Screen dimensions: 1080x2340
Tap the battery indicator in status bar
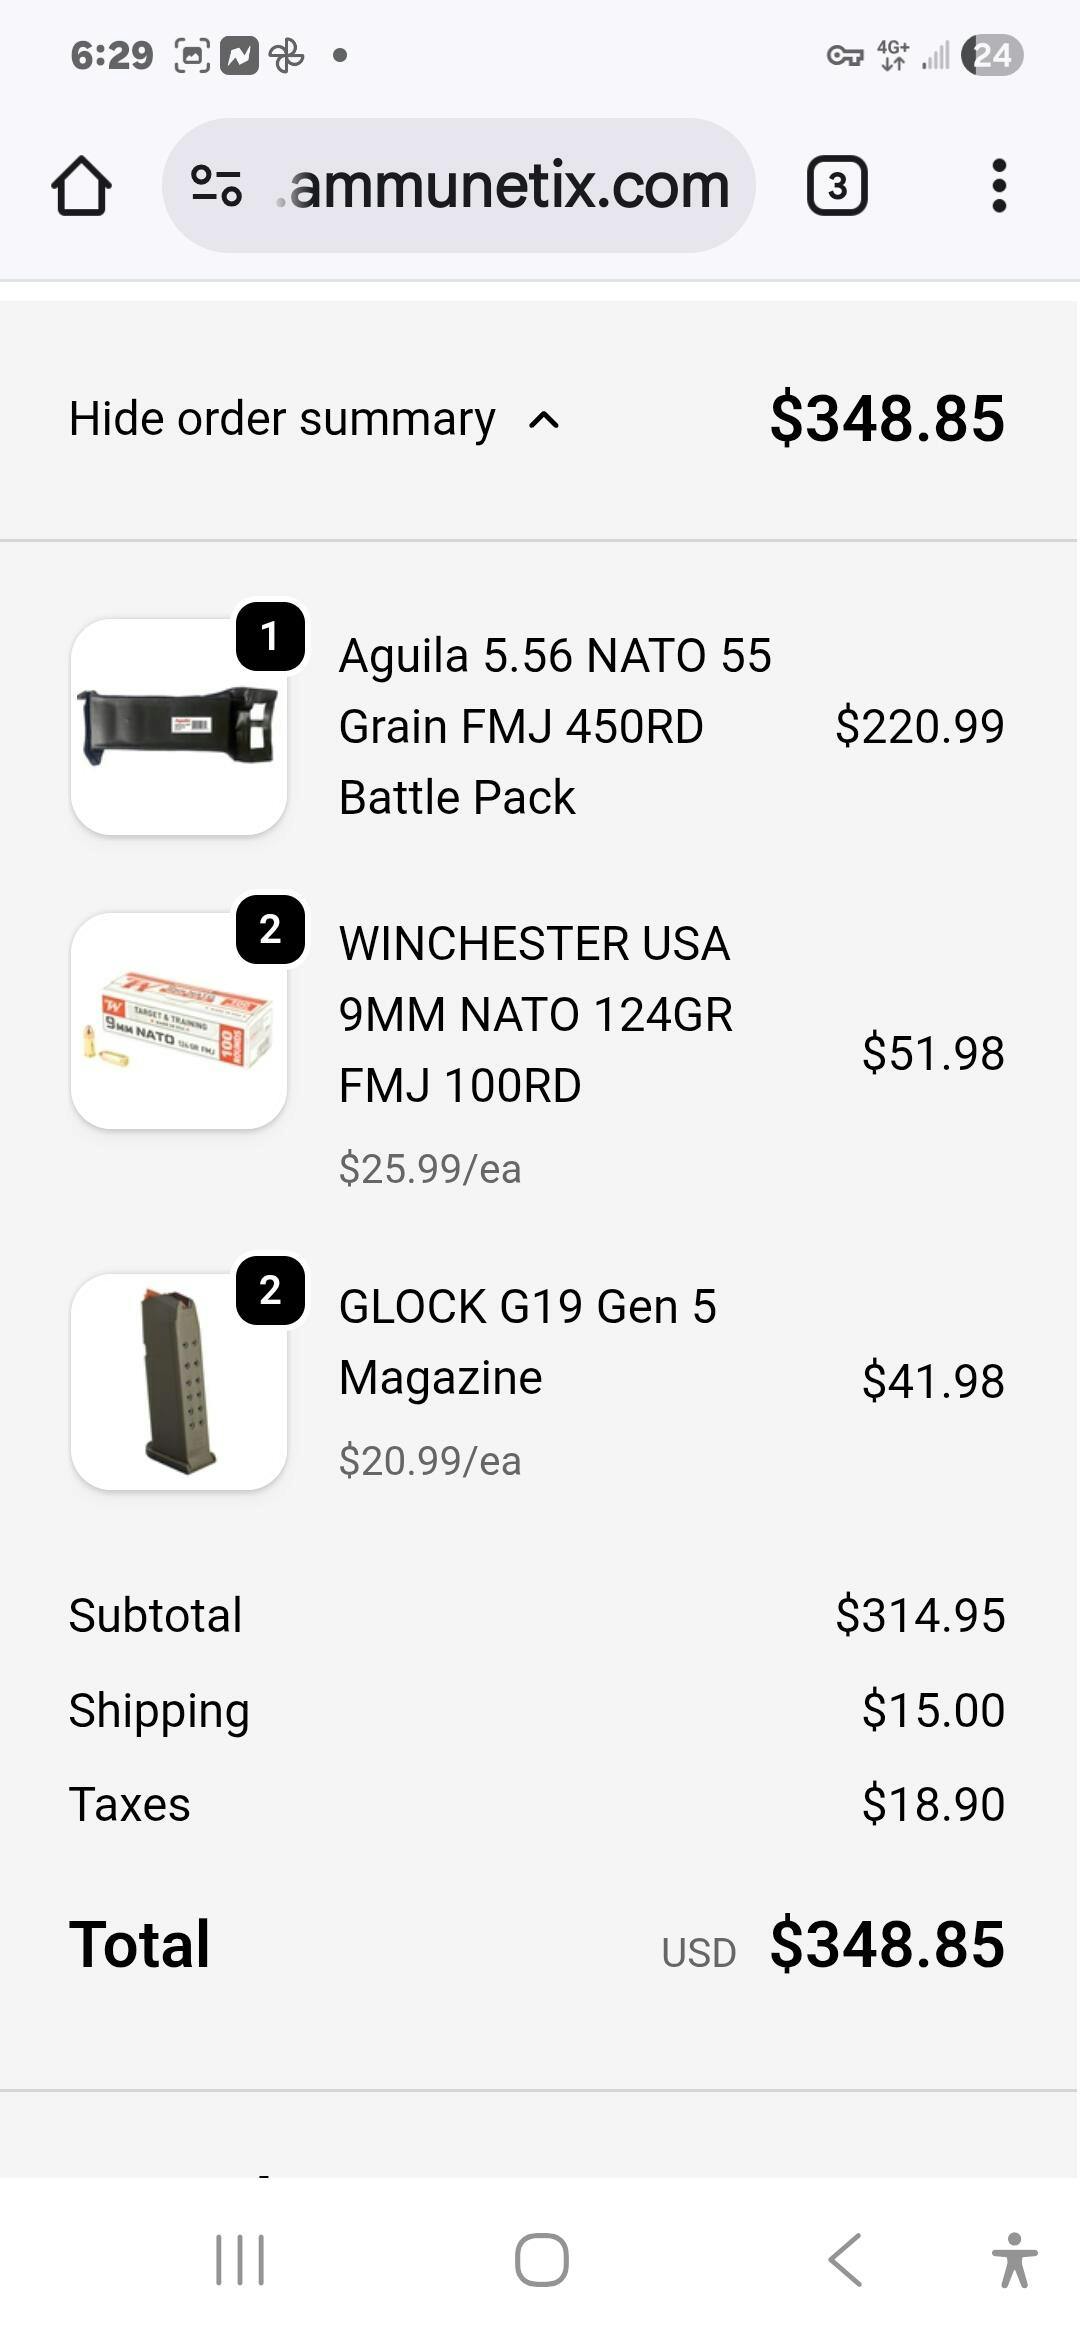coord(992,55)
